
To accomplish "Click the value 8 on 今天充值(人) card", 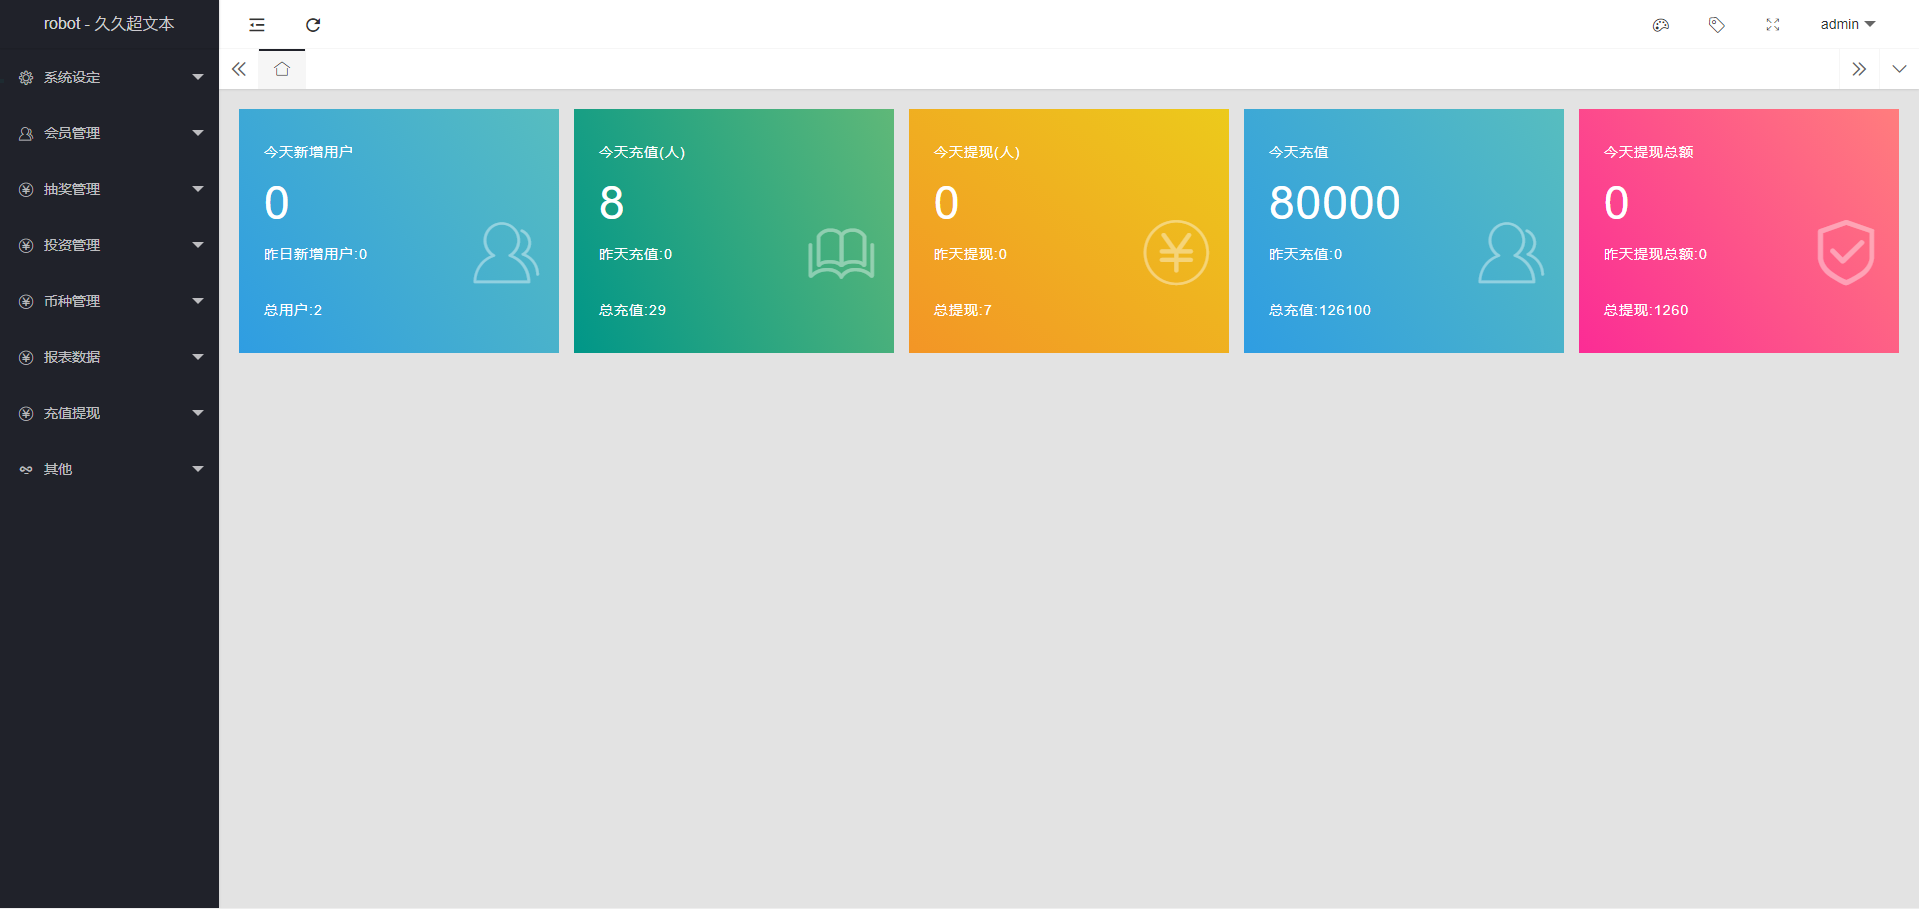I will [x=612, y=203].
